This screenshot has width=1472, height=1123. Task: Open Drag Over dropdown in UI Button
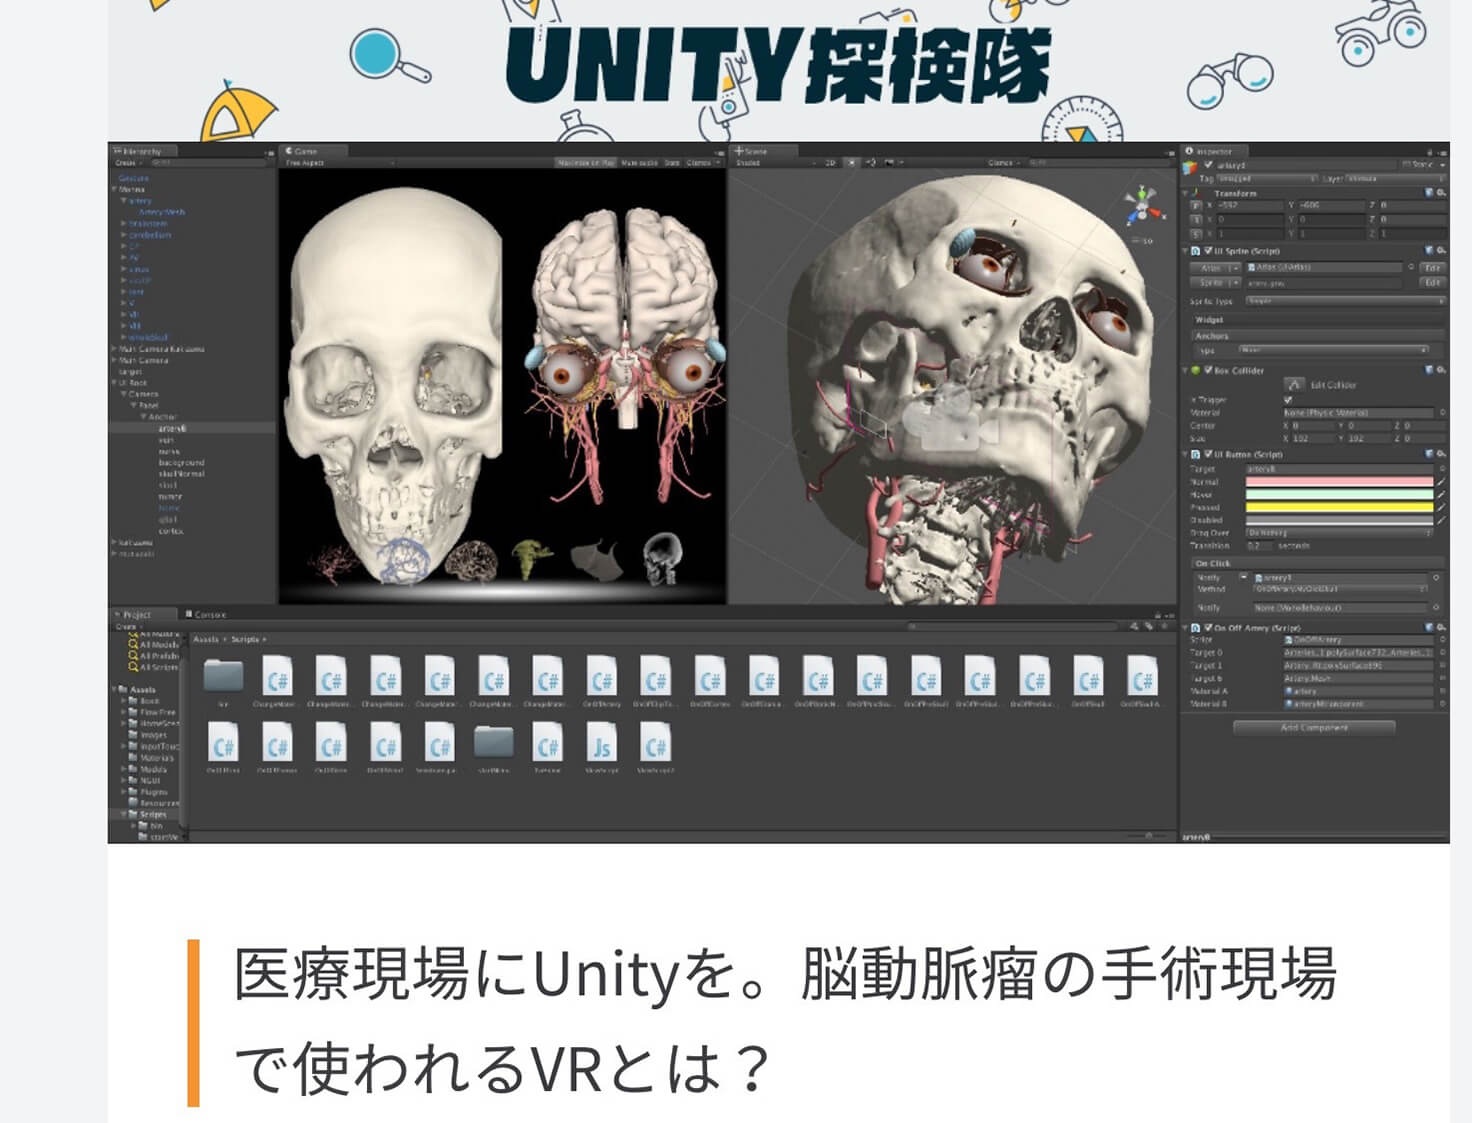(x=1339, y=533)
